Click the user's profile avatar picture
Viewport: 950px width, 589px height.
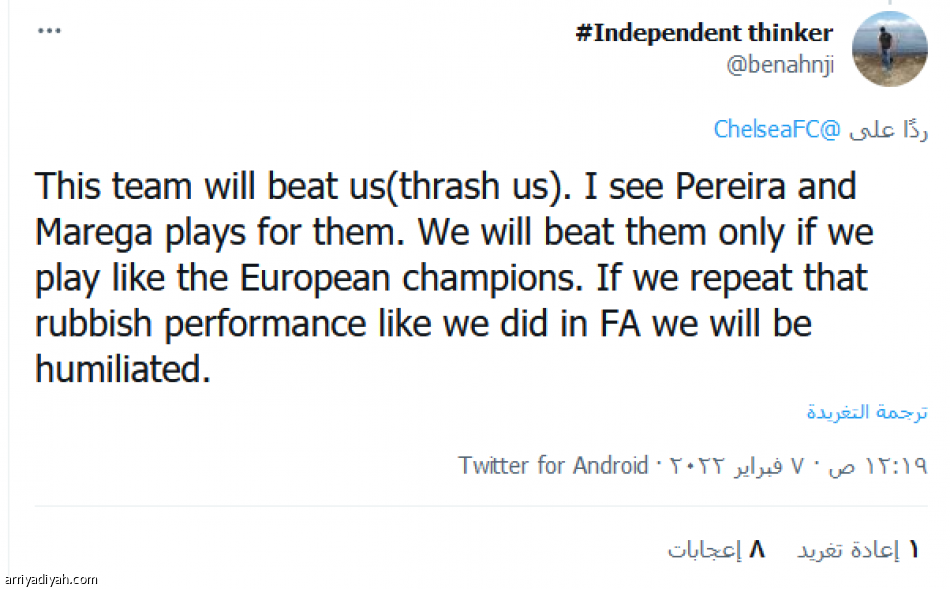point(888,49)
